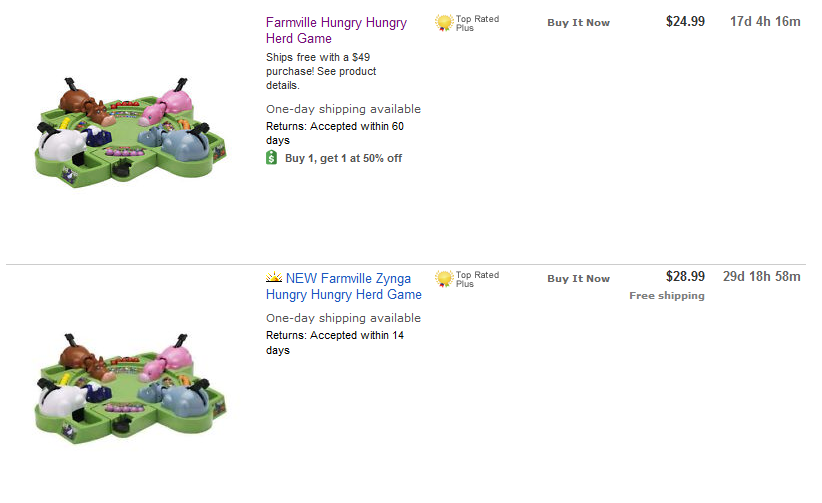Click Top Rated Plus badge on first listing

467,23
